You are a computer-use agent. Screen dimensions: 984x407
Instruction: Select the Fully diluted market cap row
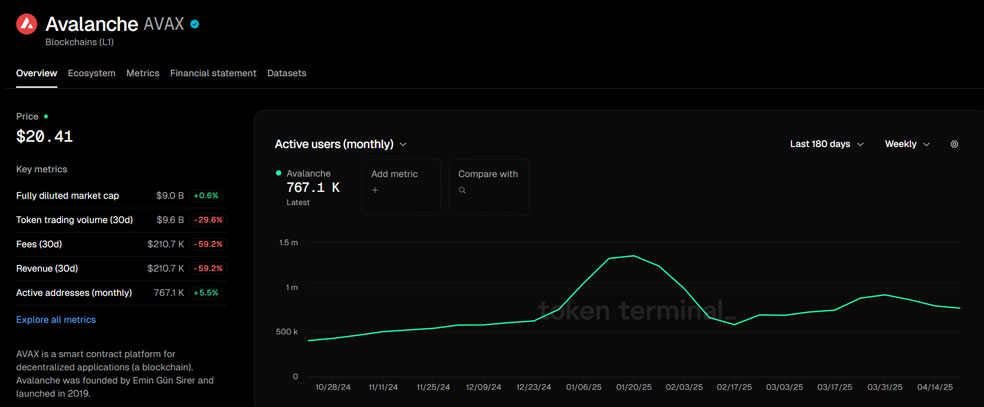120,196
